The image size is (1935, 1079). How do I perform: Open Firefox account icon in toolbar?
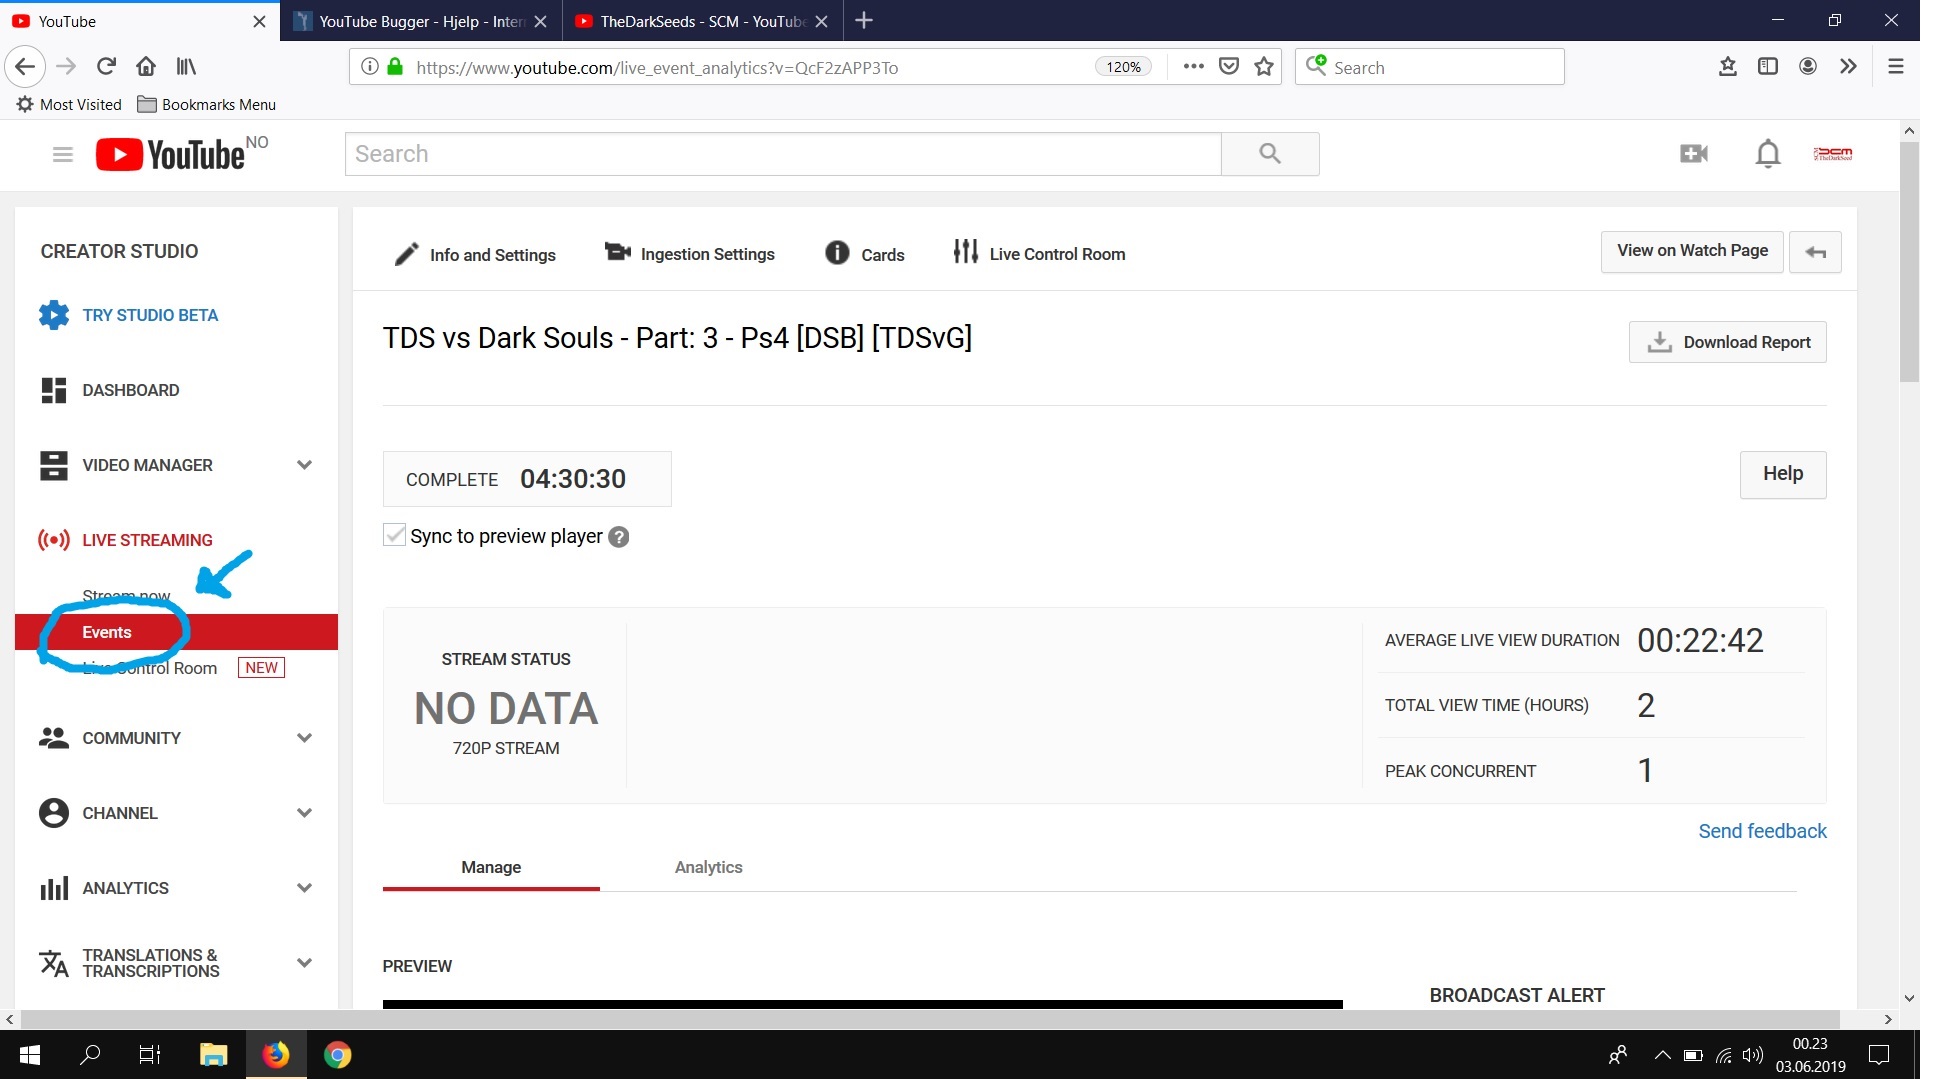[1808, 67]
